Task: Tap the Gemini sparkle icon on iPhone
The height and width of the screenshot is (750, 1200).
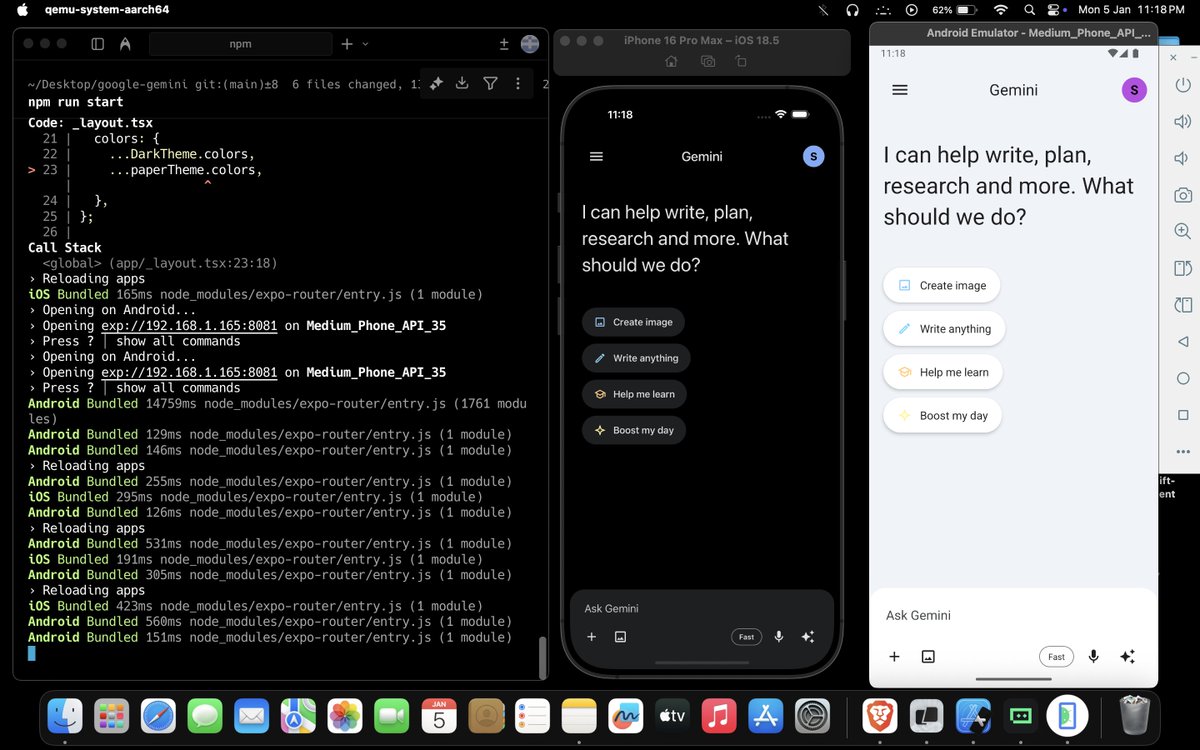Action: point(808,637)
